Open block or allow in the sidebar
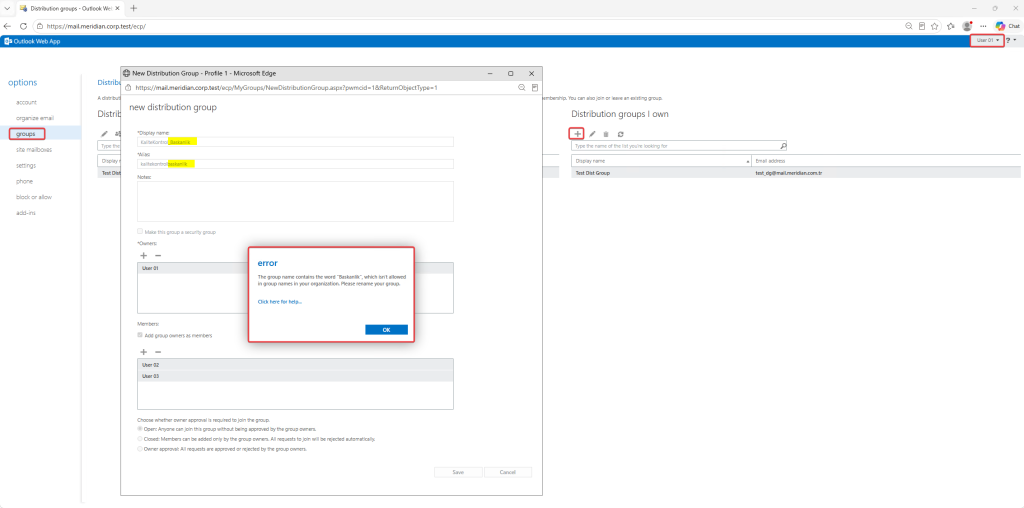The image size is (1024, 508). pos(34,197)
